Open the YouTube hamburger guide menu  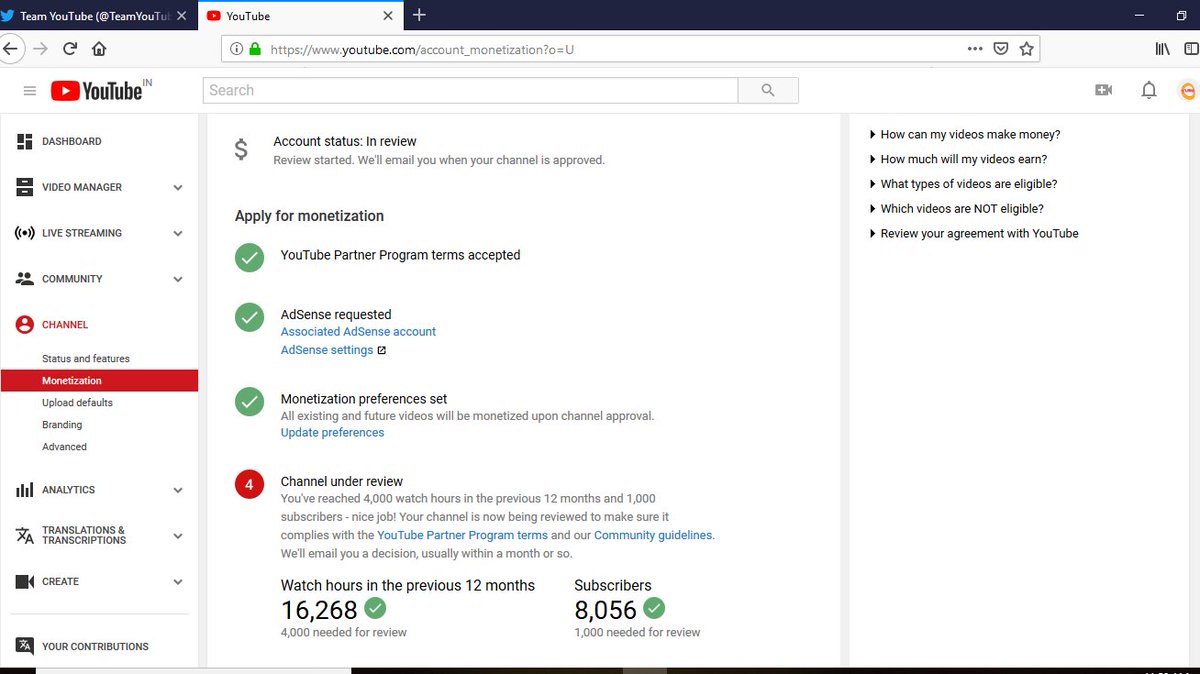tap(30, 91)
